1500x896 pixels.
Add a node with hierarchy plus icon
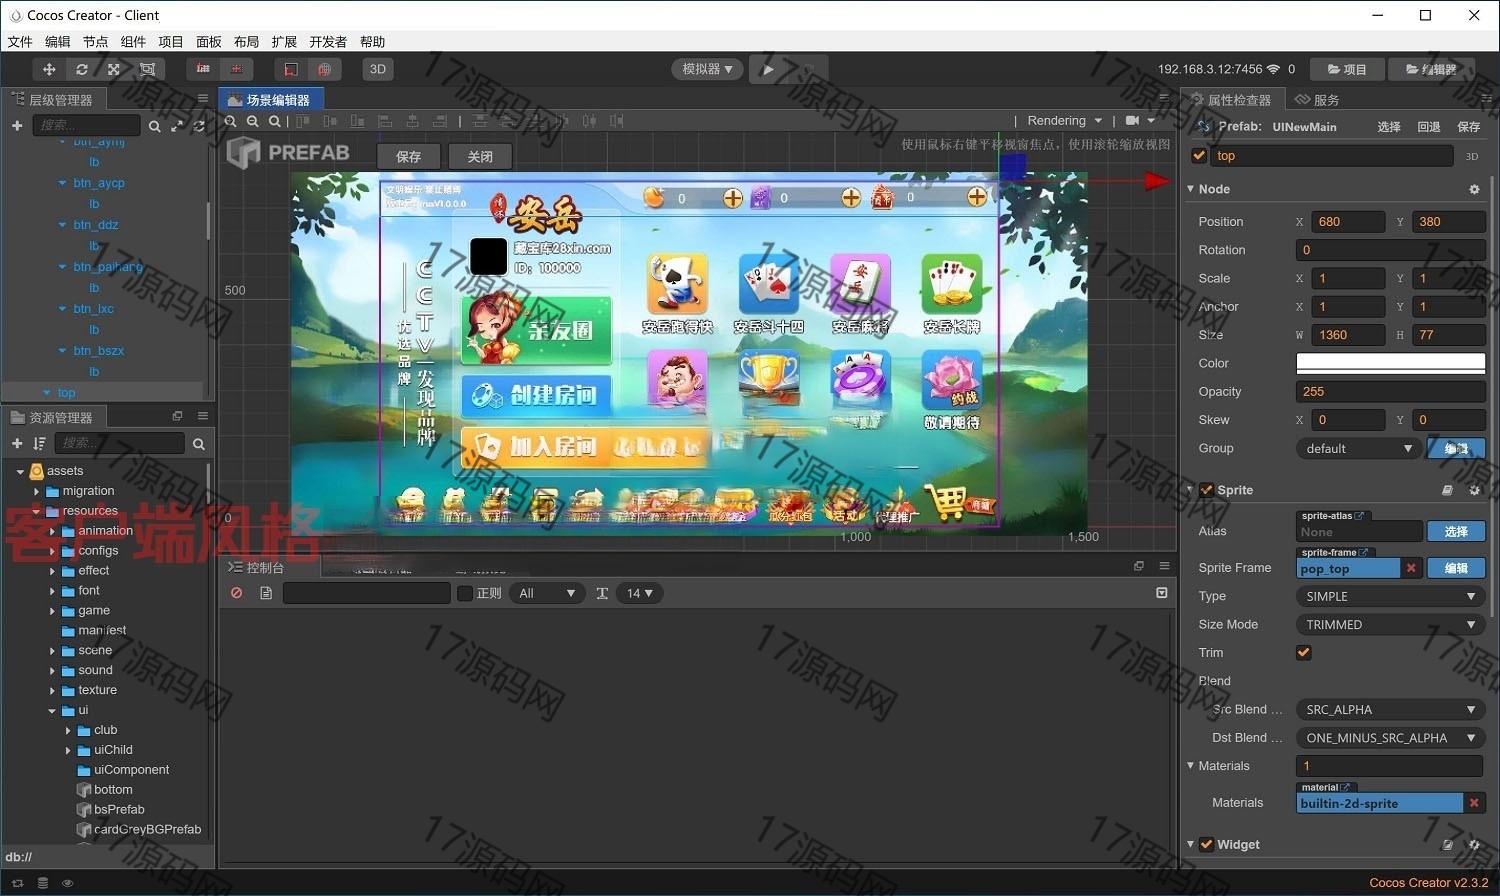[17, 125]
